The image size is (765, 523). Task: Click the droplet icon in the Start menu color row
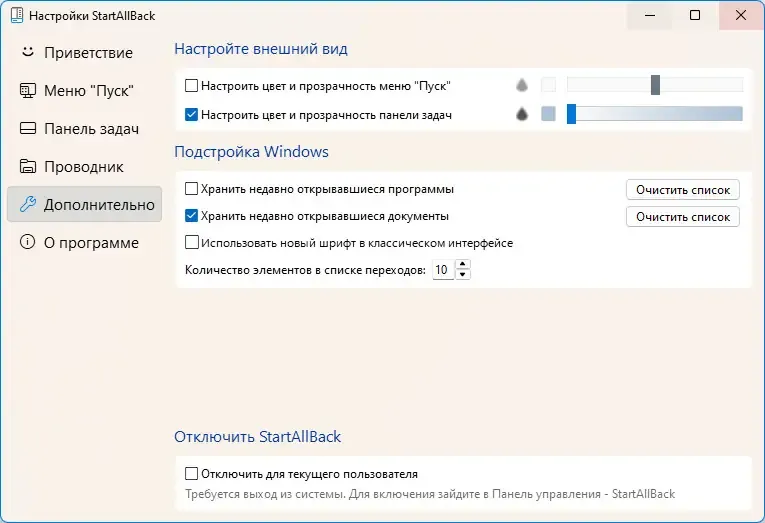click(521, 86)
